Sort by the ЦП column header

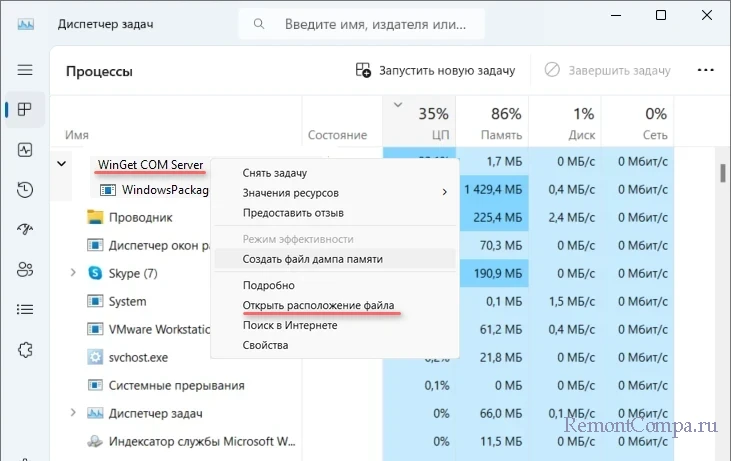tap(420, 121)
